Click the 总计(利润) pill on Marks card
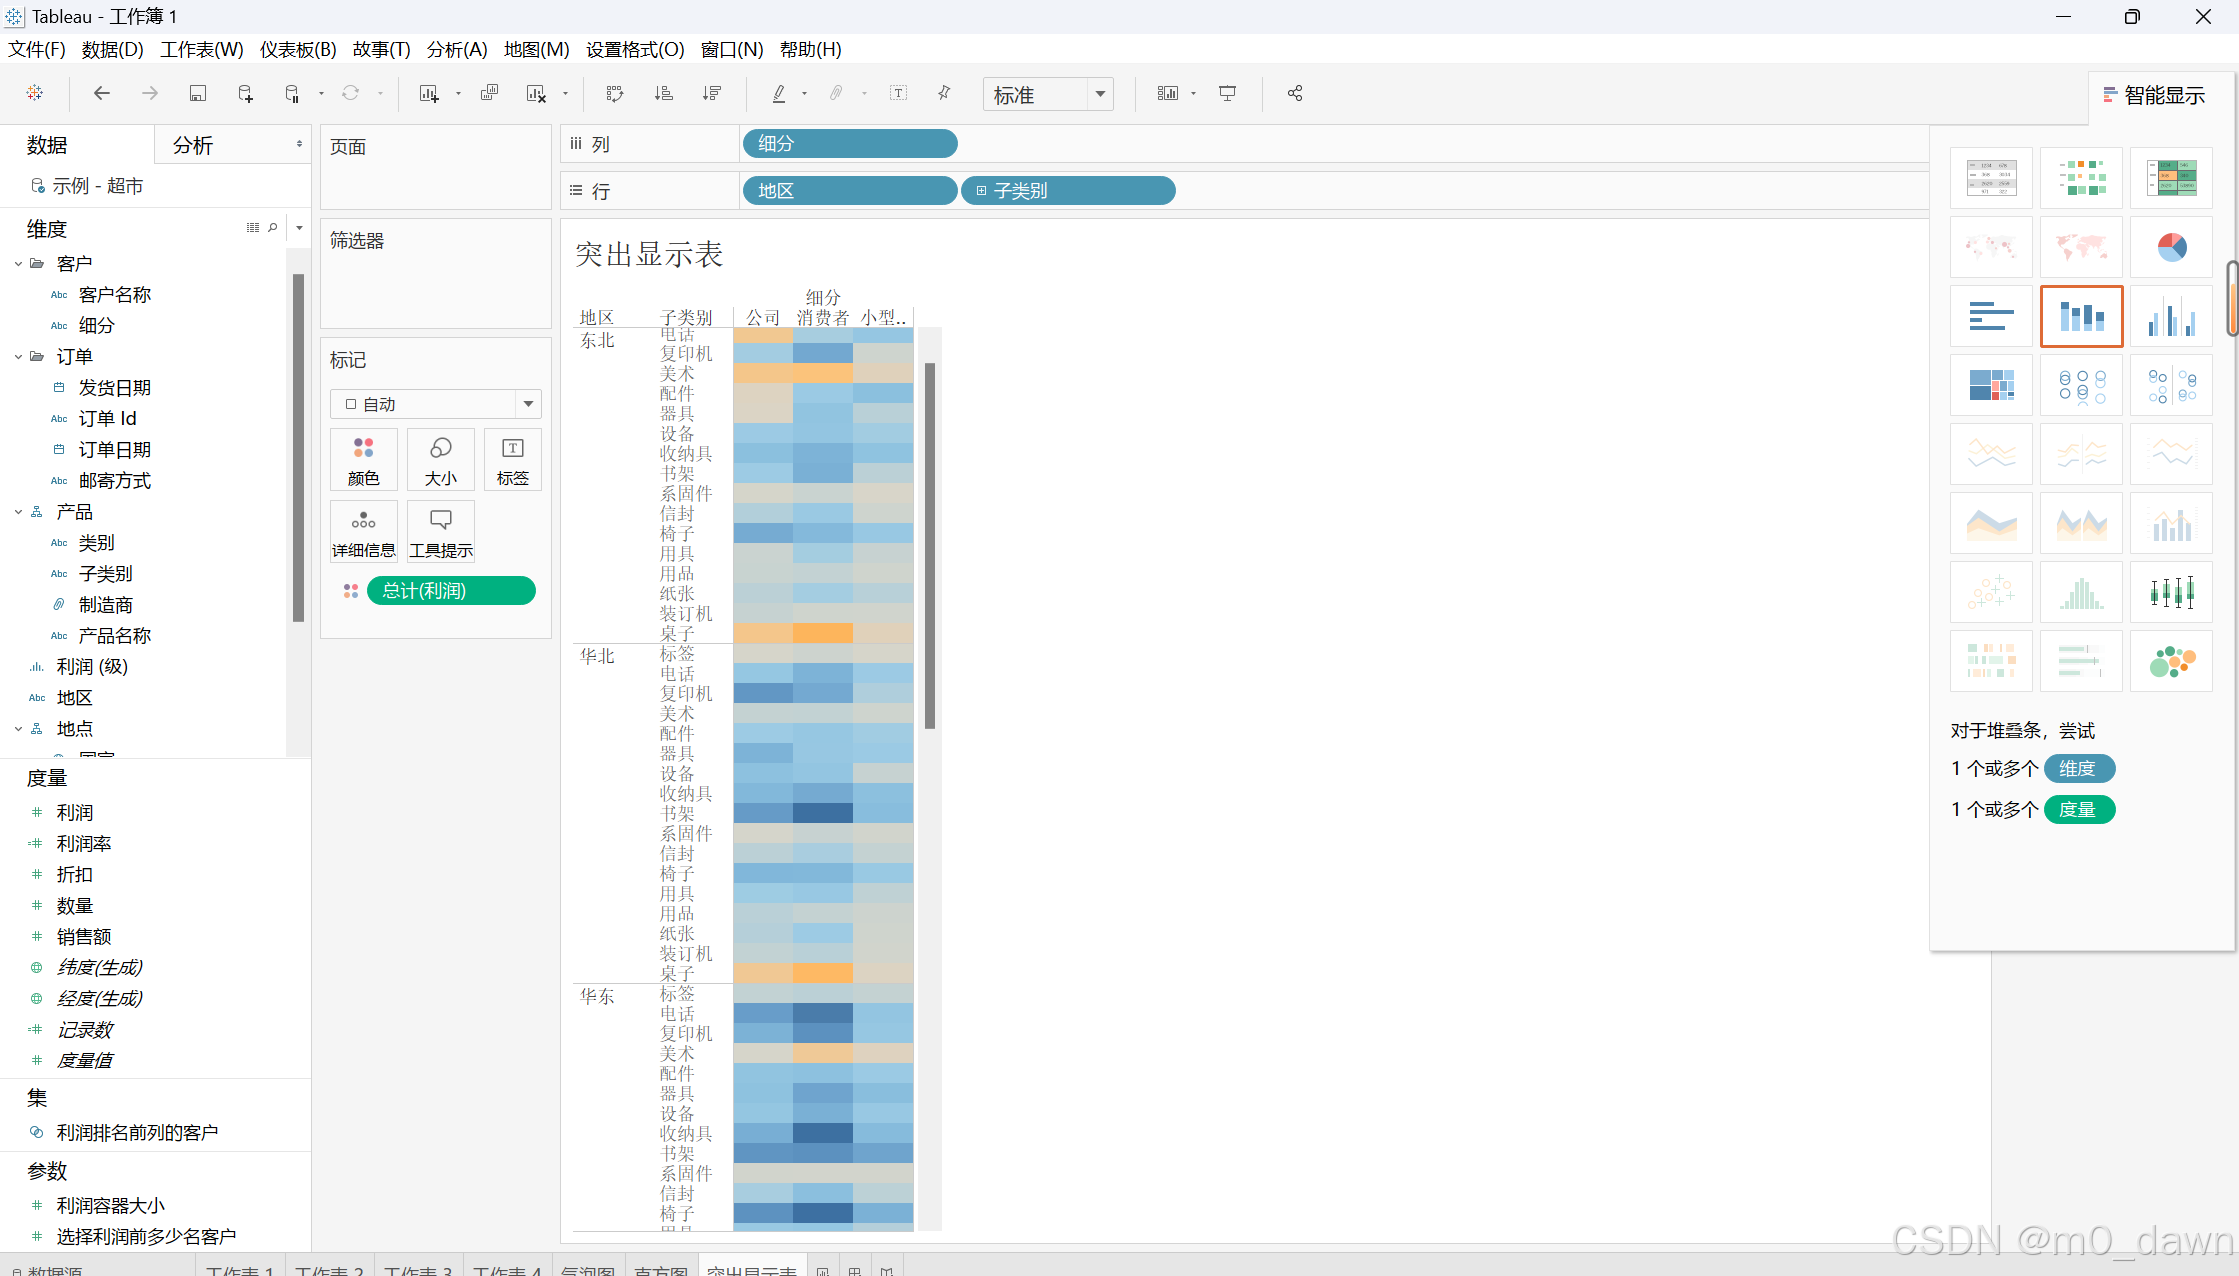 [450, 591]
